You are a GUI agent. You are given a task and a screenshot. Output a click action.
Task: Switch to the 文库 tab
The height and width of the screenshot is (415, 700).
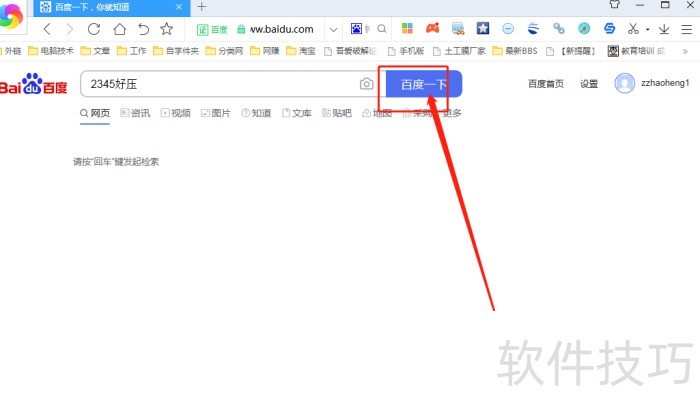click(296, 113)
